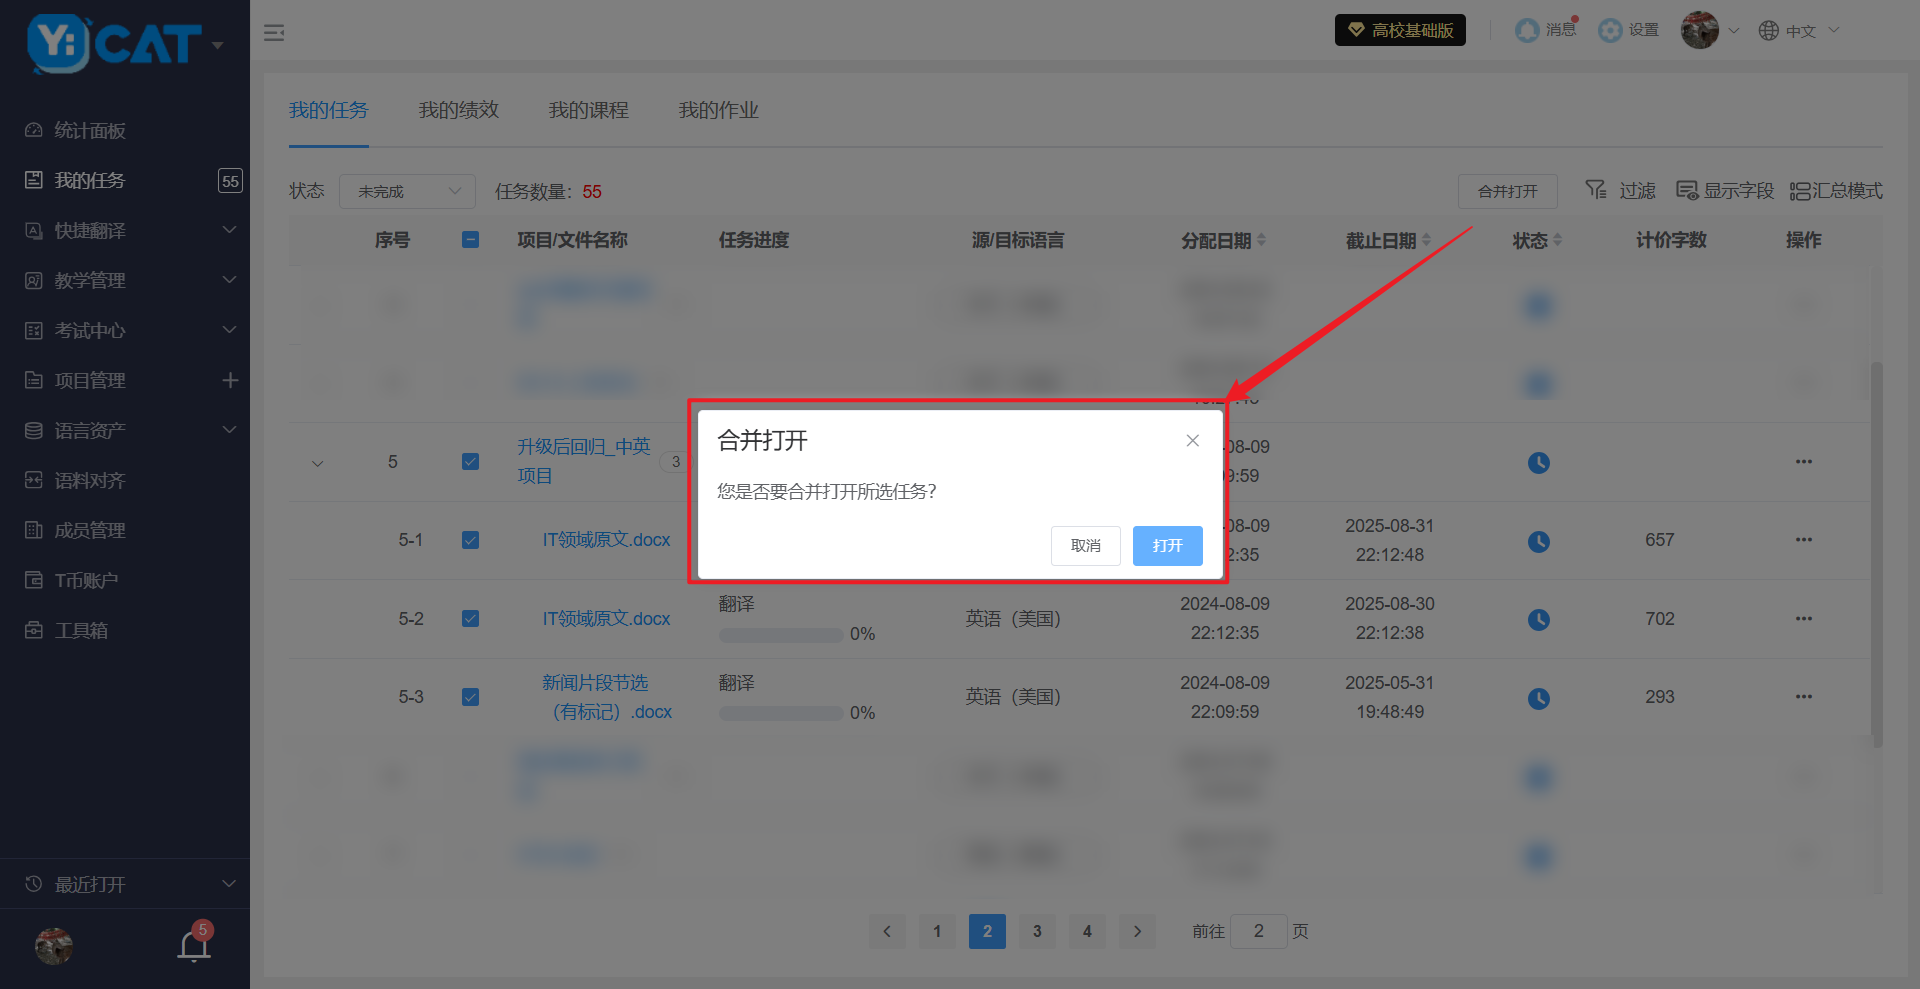
Task: Toggle the select-all header checkbox
Action: point(470,240)
